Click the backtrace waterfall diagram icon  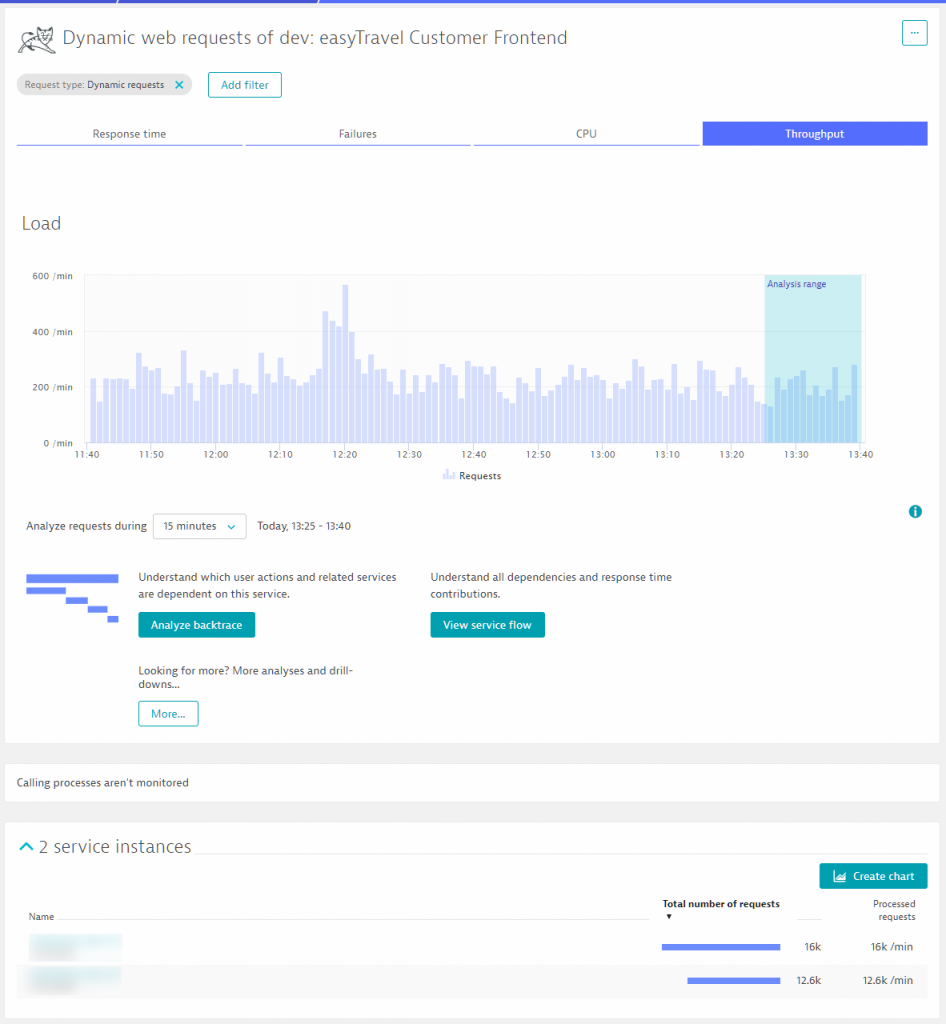(x=72, y=598)
